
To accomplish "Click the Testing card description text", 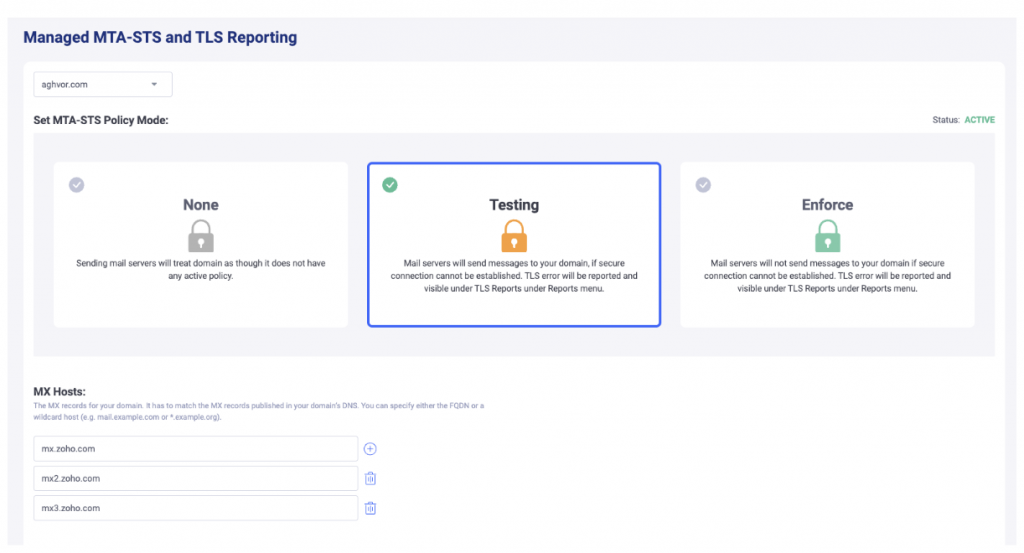I will tap(514, 275).
